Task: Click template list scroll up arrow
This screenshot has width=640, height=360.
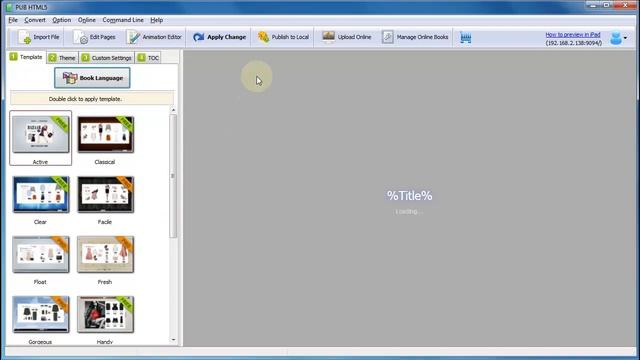Action: (173, 110)
